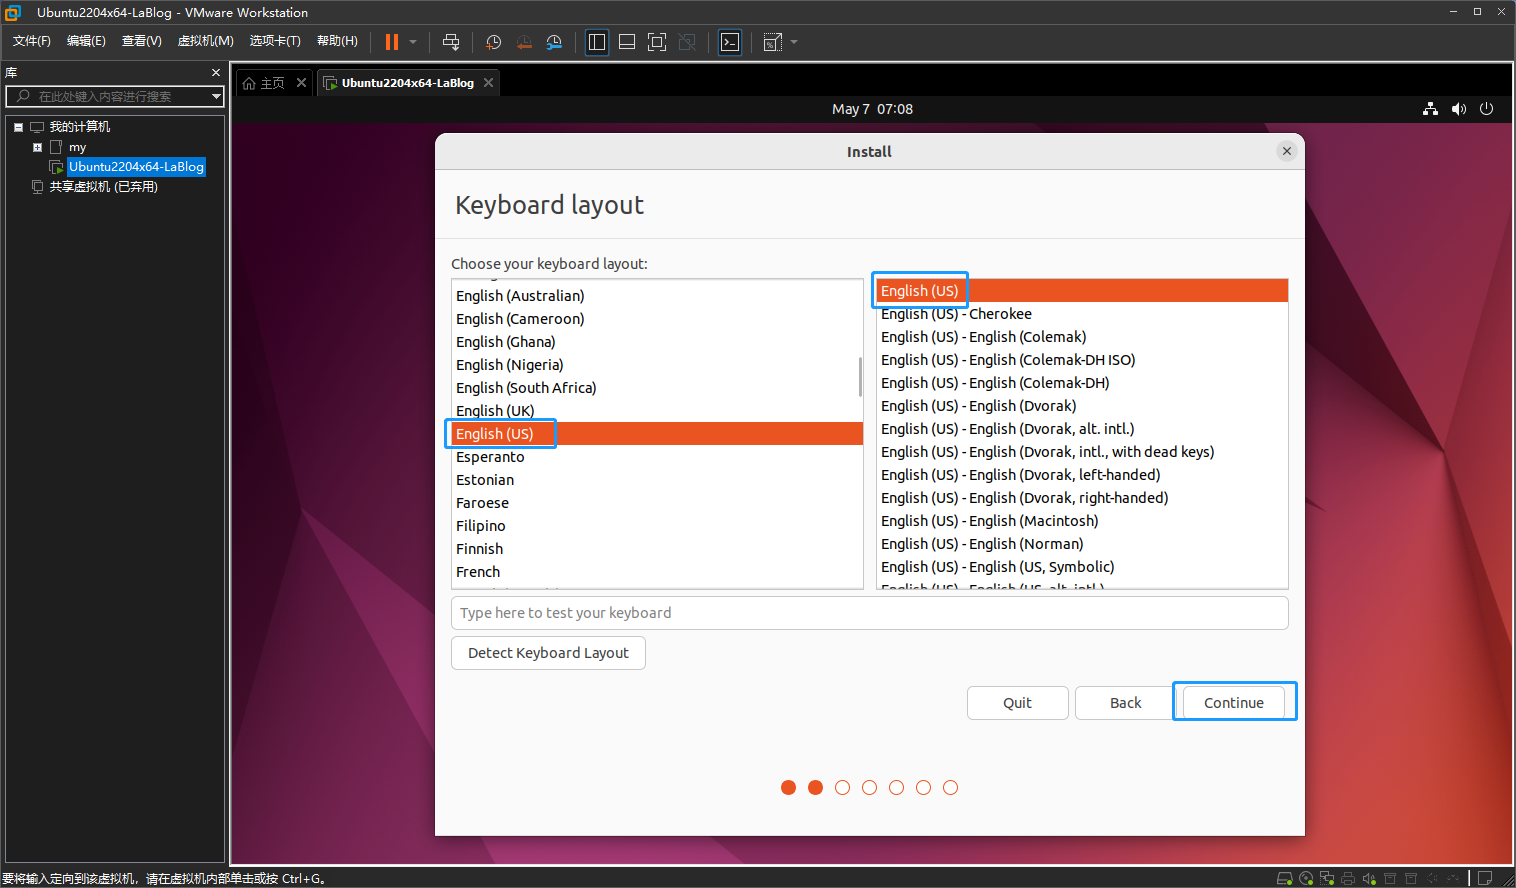Open the 查看(V) menu
The image size is (1516, 888).
tap(141, 41)
